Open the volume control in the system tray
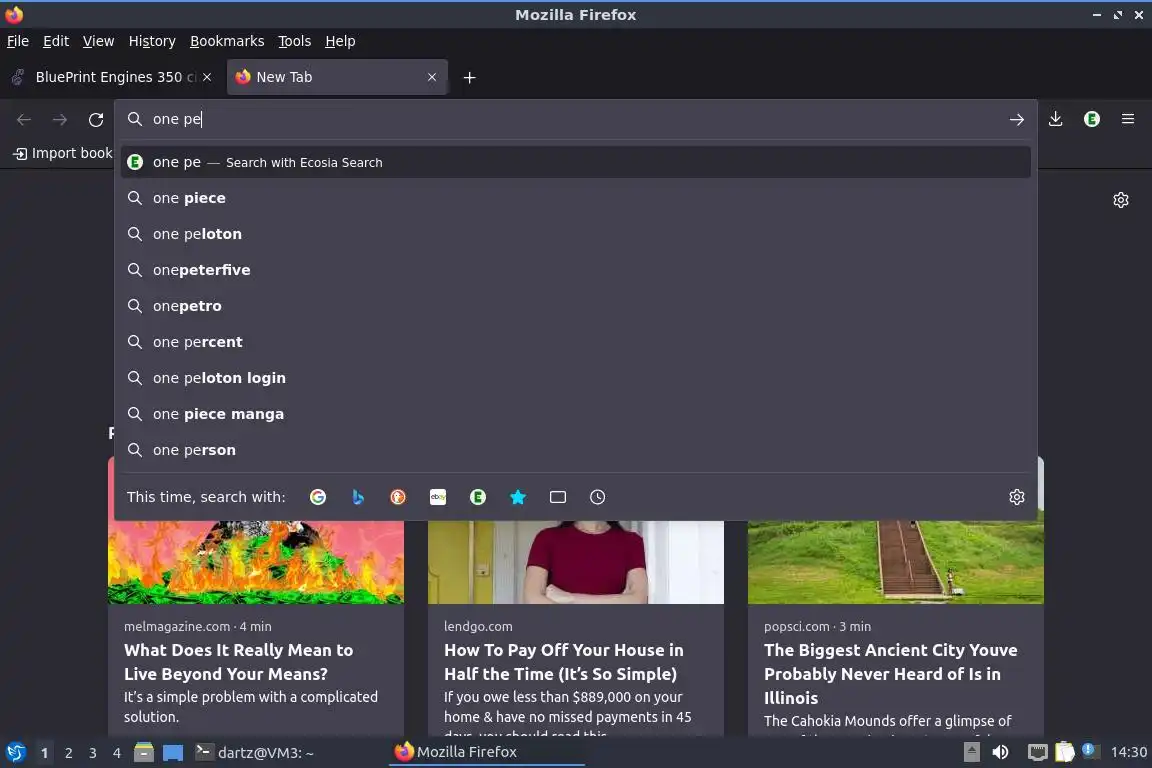The image size is (1152, 768). click(x=1000, y=753)
